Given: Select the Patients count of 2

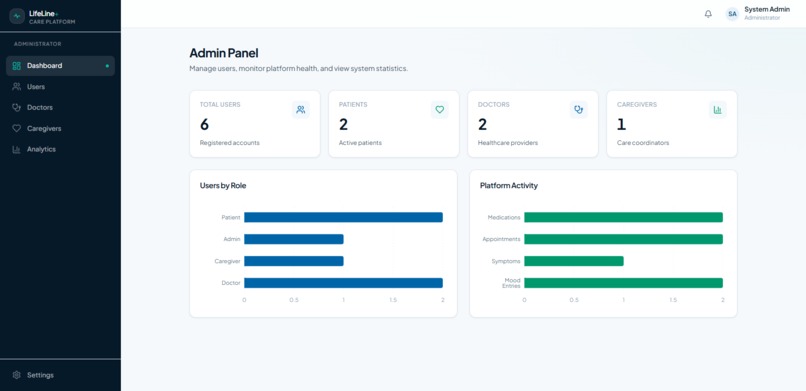Looking at the screenshot, I should (x=343, y=124).
